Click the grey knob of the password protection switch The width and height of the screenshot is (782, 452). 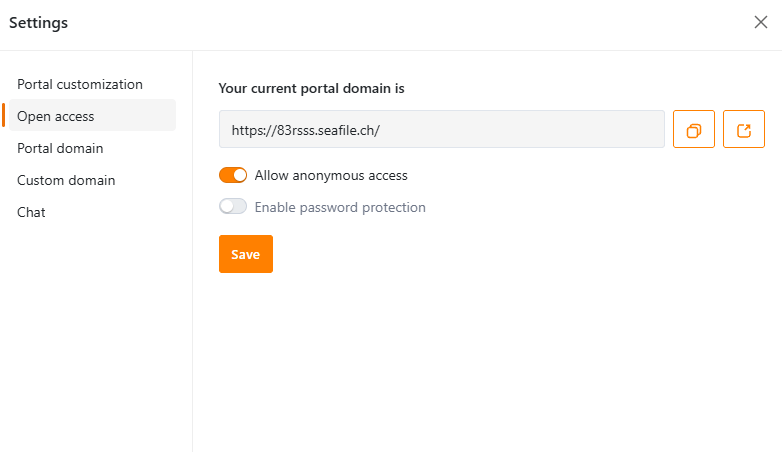pyautogui.click(x=226, y=207)
